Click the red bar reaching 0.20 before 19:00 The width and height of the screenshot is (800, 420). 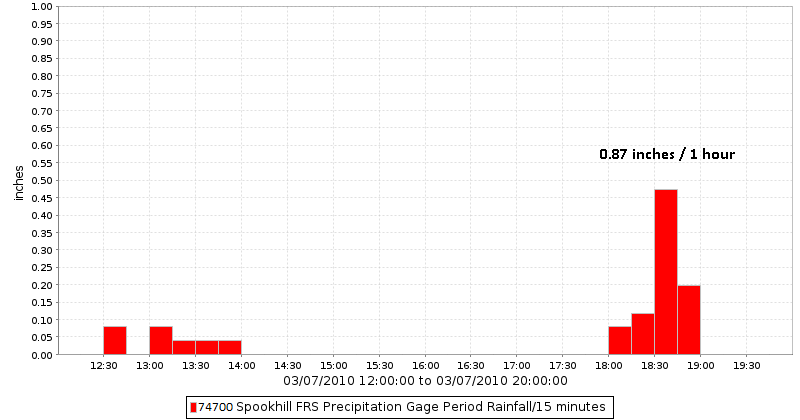tap(689, 320)
